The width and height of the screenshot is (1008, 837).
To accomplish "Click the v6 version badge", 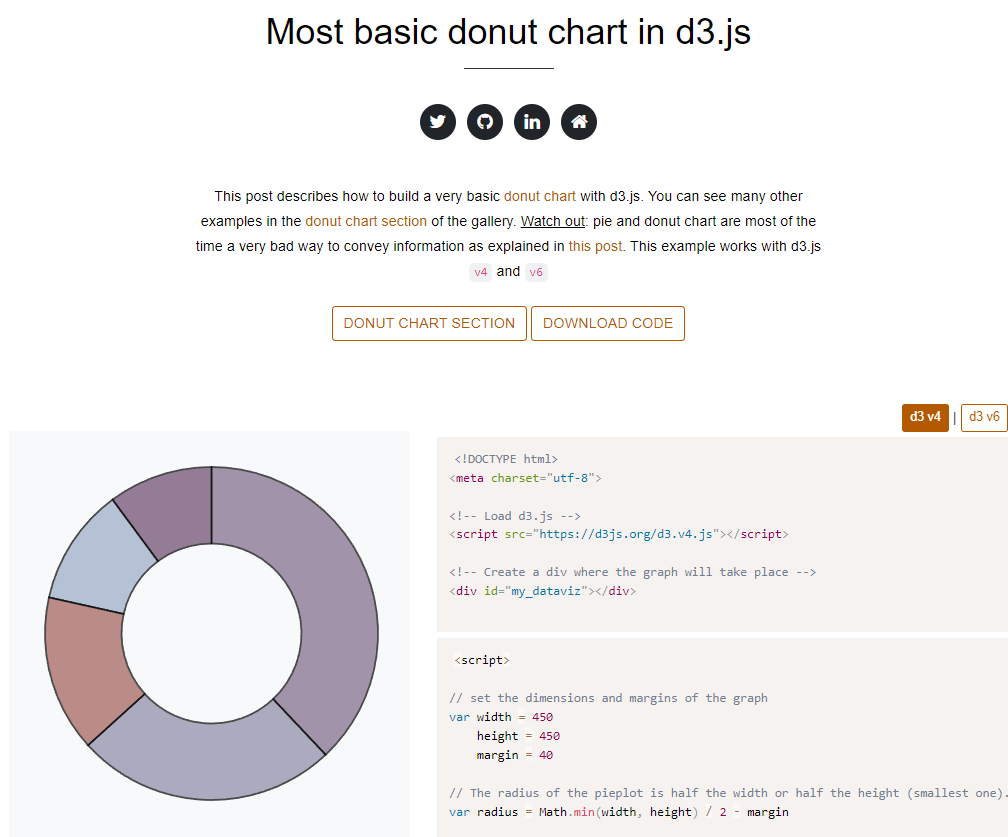I will coord(536,271).
